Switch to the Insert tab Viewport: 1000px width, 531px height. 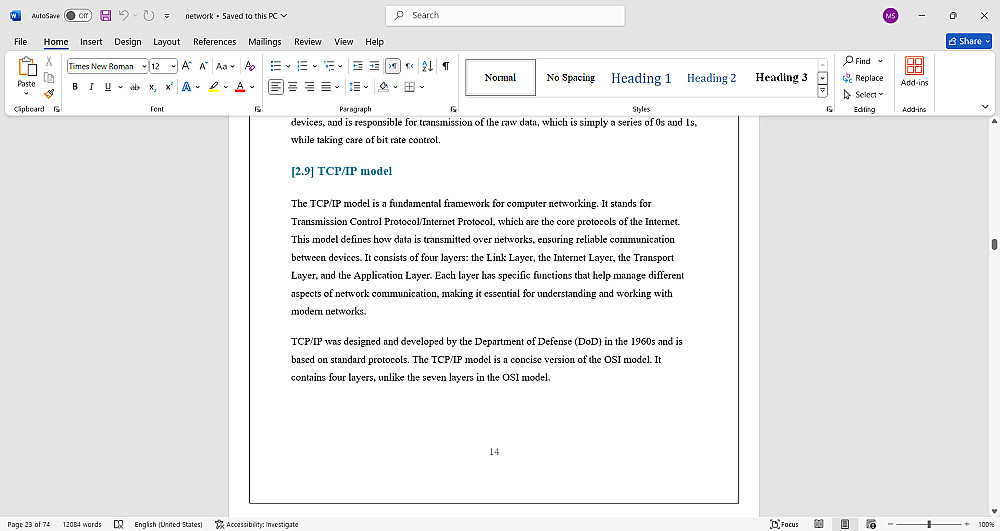91,41
